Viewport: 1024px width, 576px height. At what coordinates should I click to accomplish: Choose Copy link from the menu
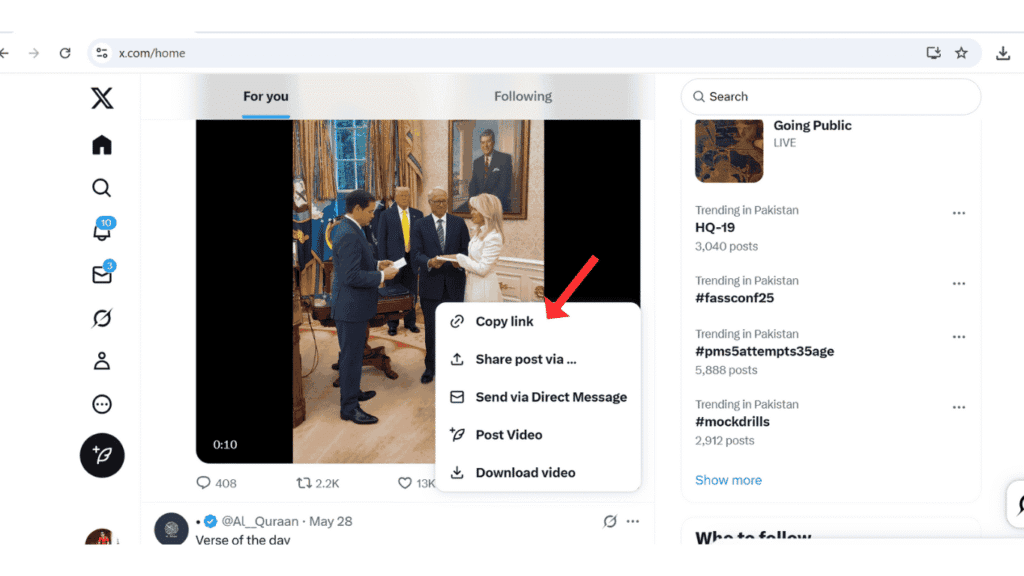click(504, 322)
